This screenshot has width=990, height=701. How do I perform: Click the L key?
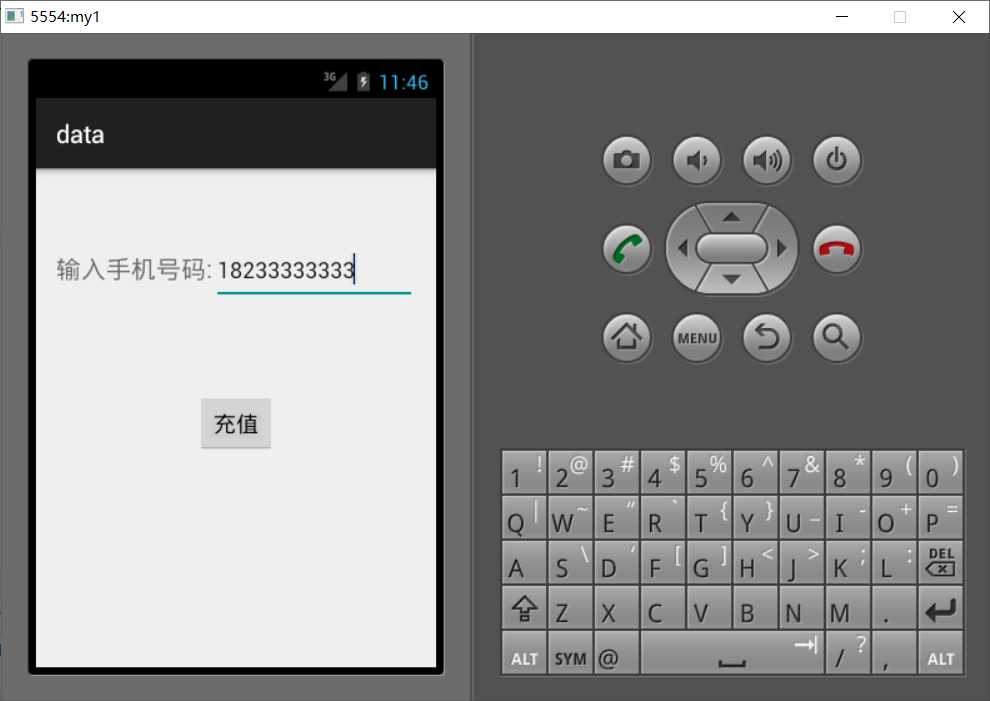pyautogui.click(x=894, y=562)
